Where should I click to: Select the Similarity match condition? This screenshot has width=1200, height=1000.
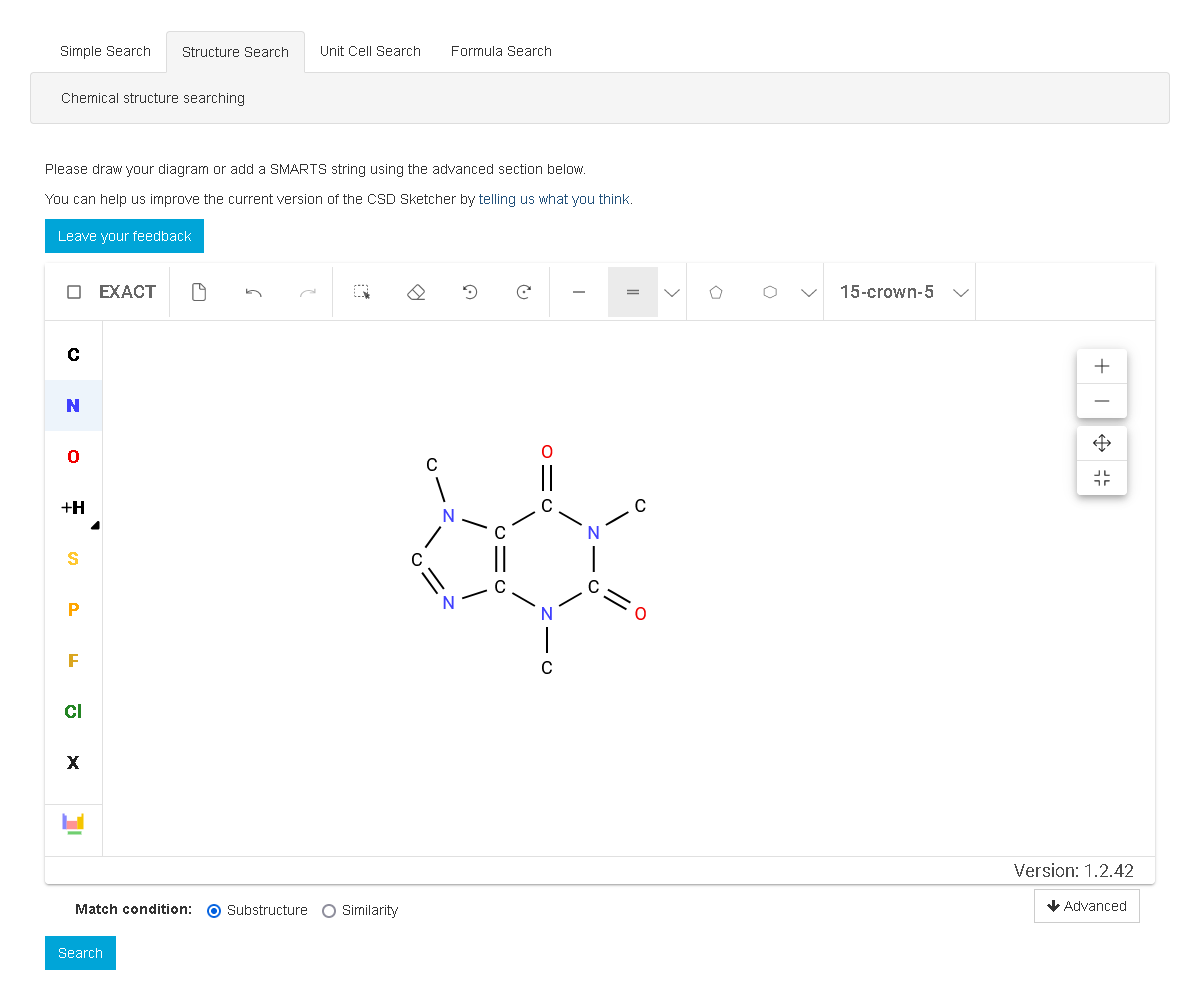pos(329,910)
